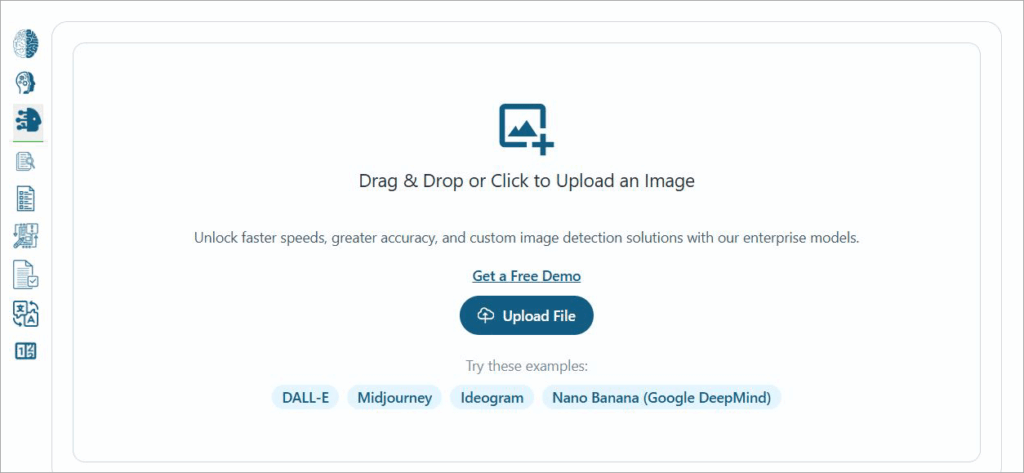Click the Upload File button
Image resolution: width=1024 pixels, height=473 pixels.
tap(526, 316)
